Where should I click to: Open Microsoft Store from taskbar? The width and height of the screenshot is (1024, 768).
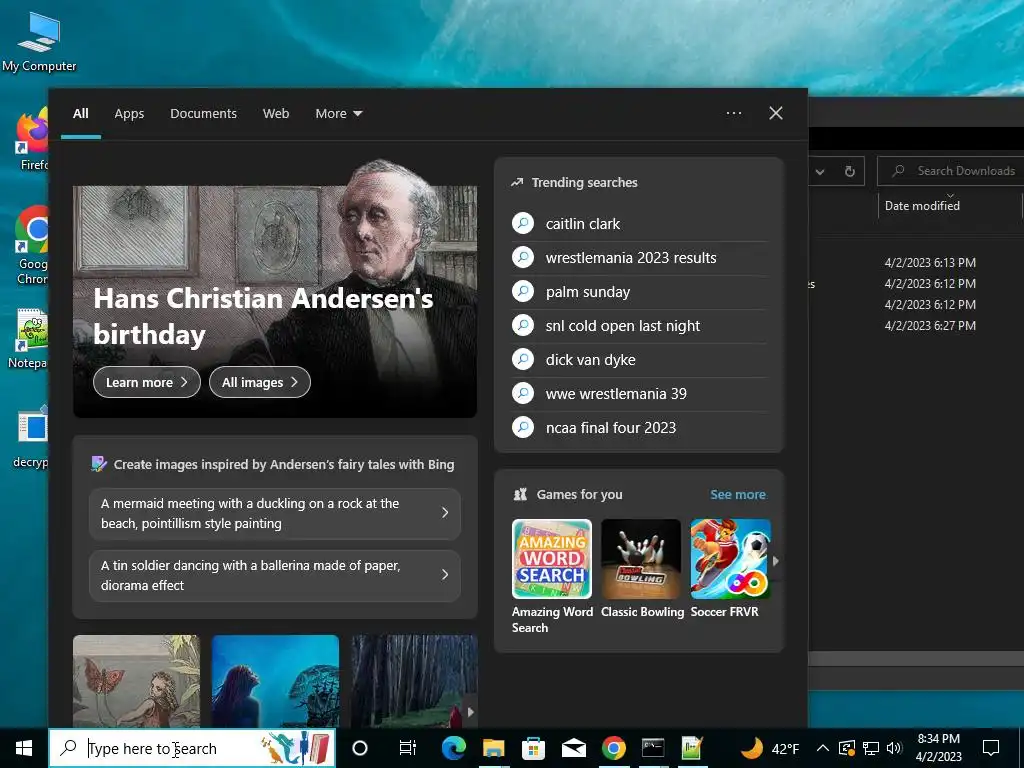point(534,748)
